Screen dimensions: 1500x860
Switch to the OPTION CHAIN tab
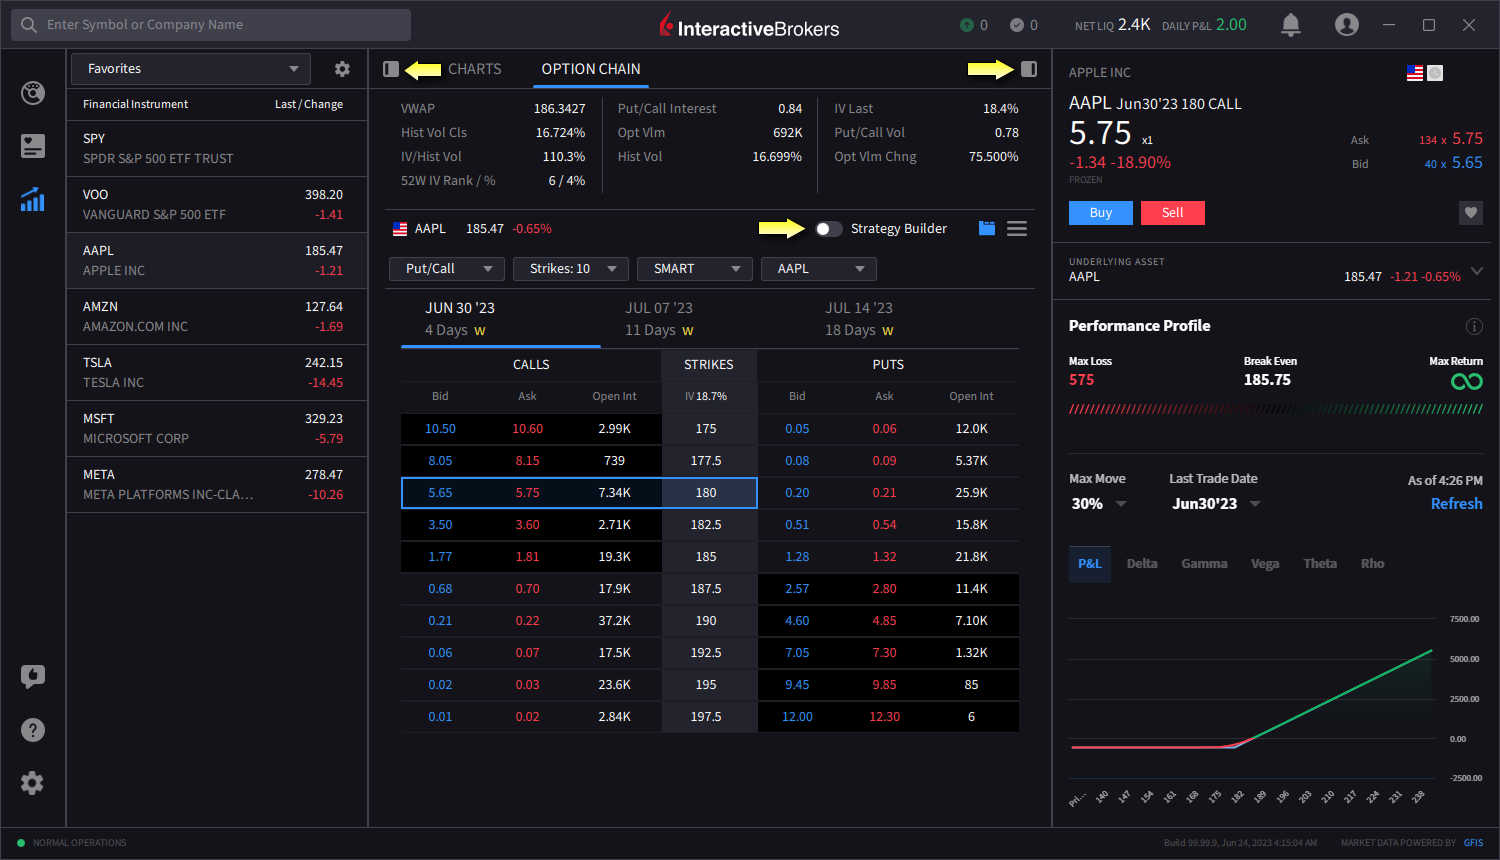pos(591,69)
